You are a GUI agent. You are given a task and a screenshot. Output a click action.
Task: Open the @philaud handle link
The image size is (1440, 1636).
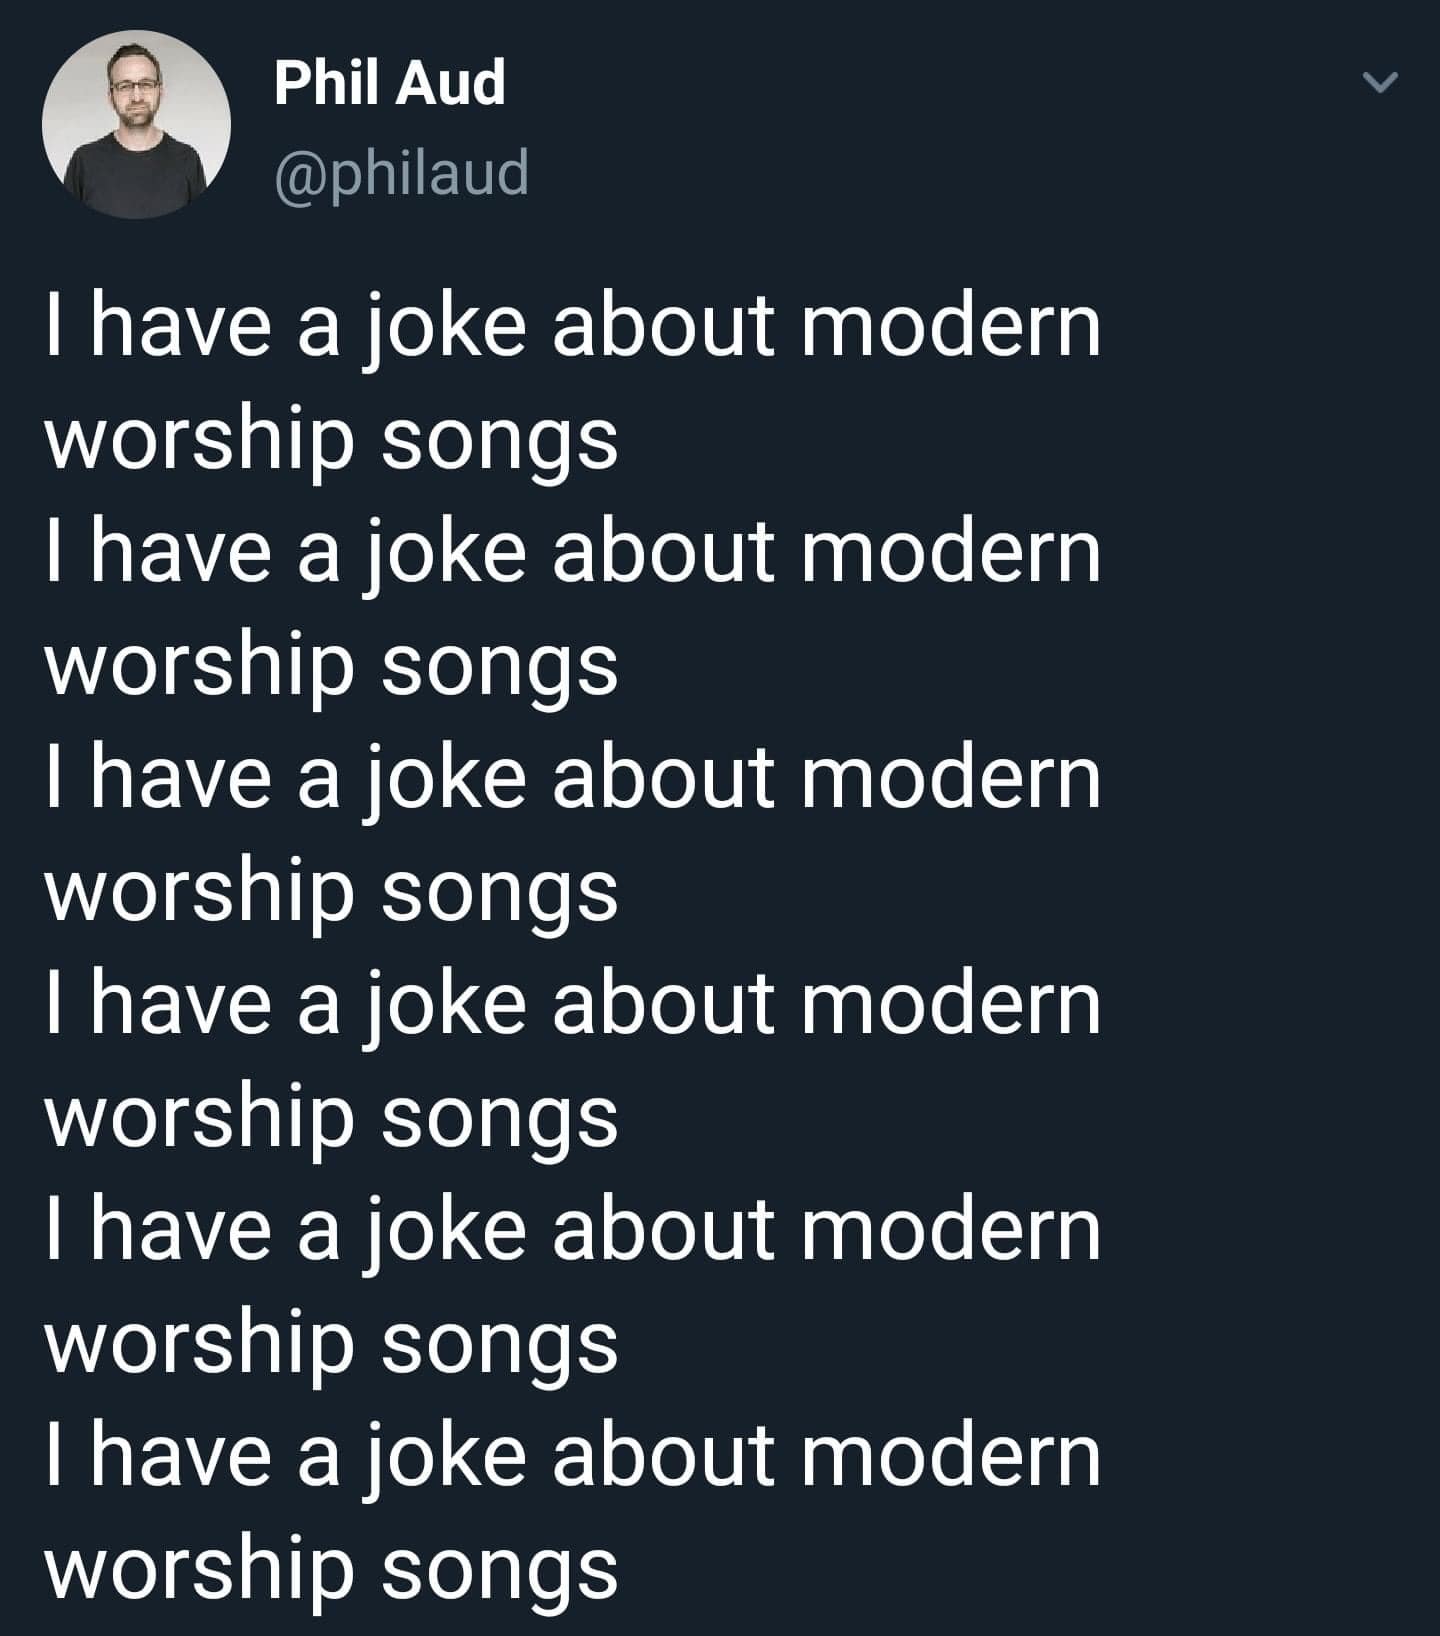(401, 174)
